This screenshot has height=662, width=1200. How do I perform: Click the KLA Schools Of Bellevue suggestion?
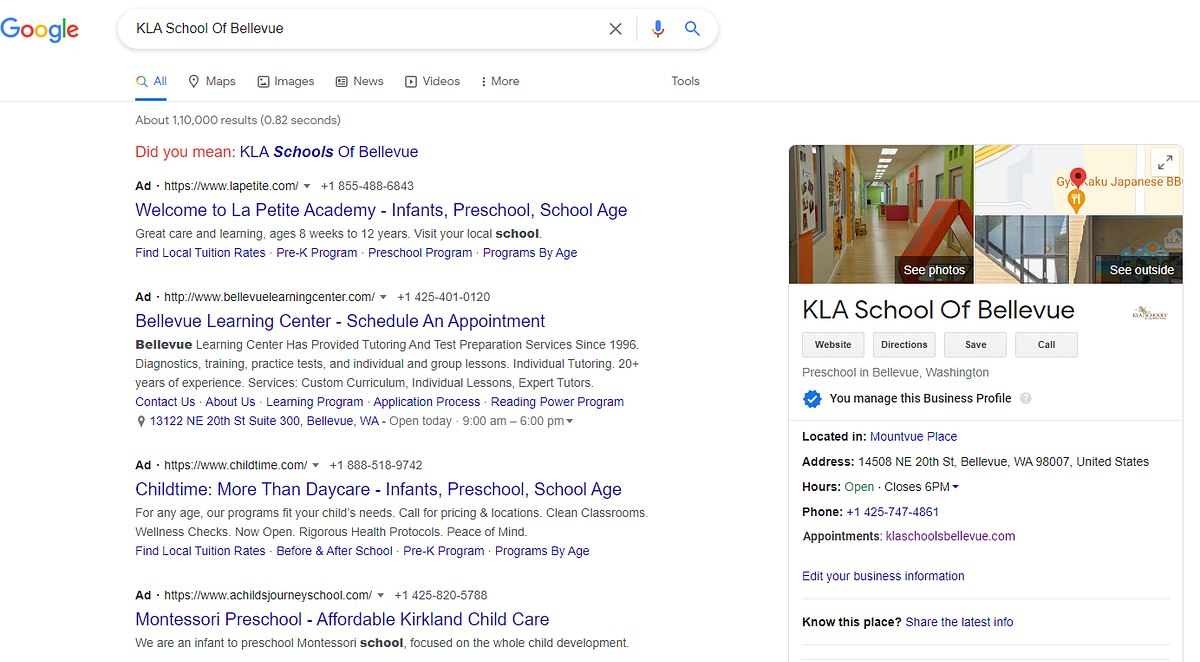[329, 152]
